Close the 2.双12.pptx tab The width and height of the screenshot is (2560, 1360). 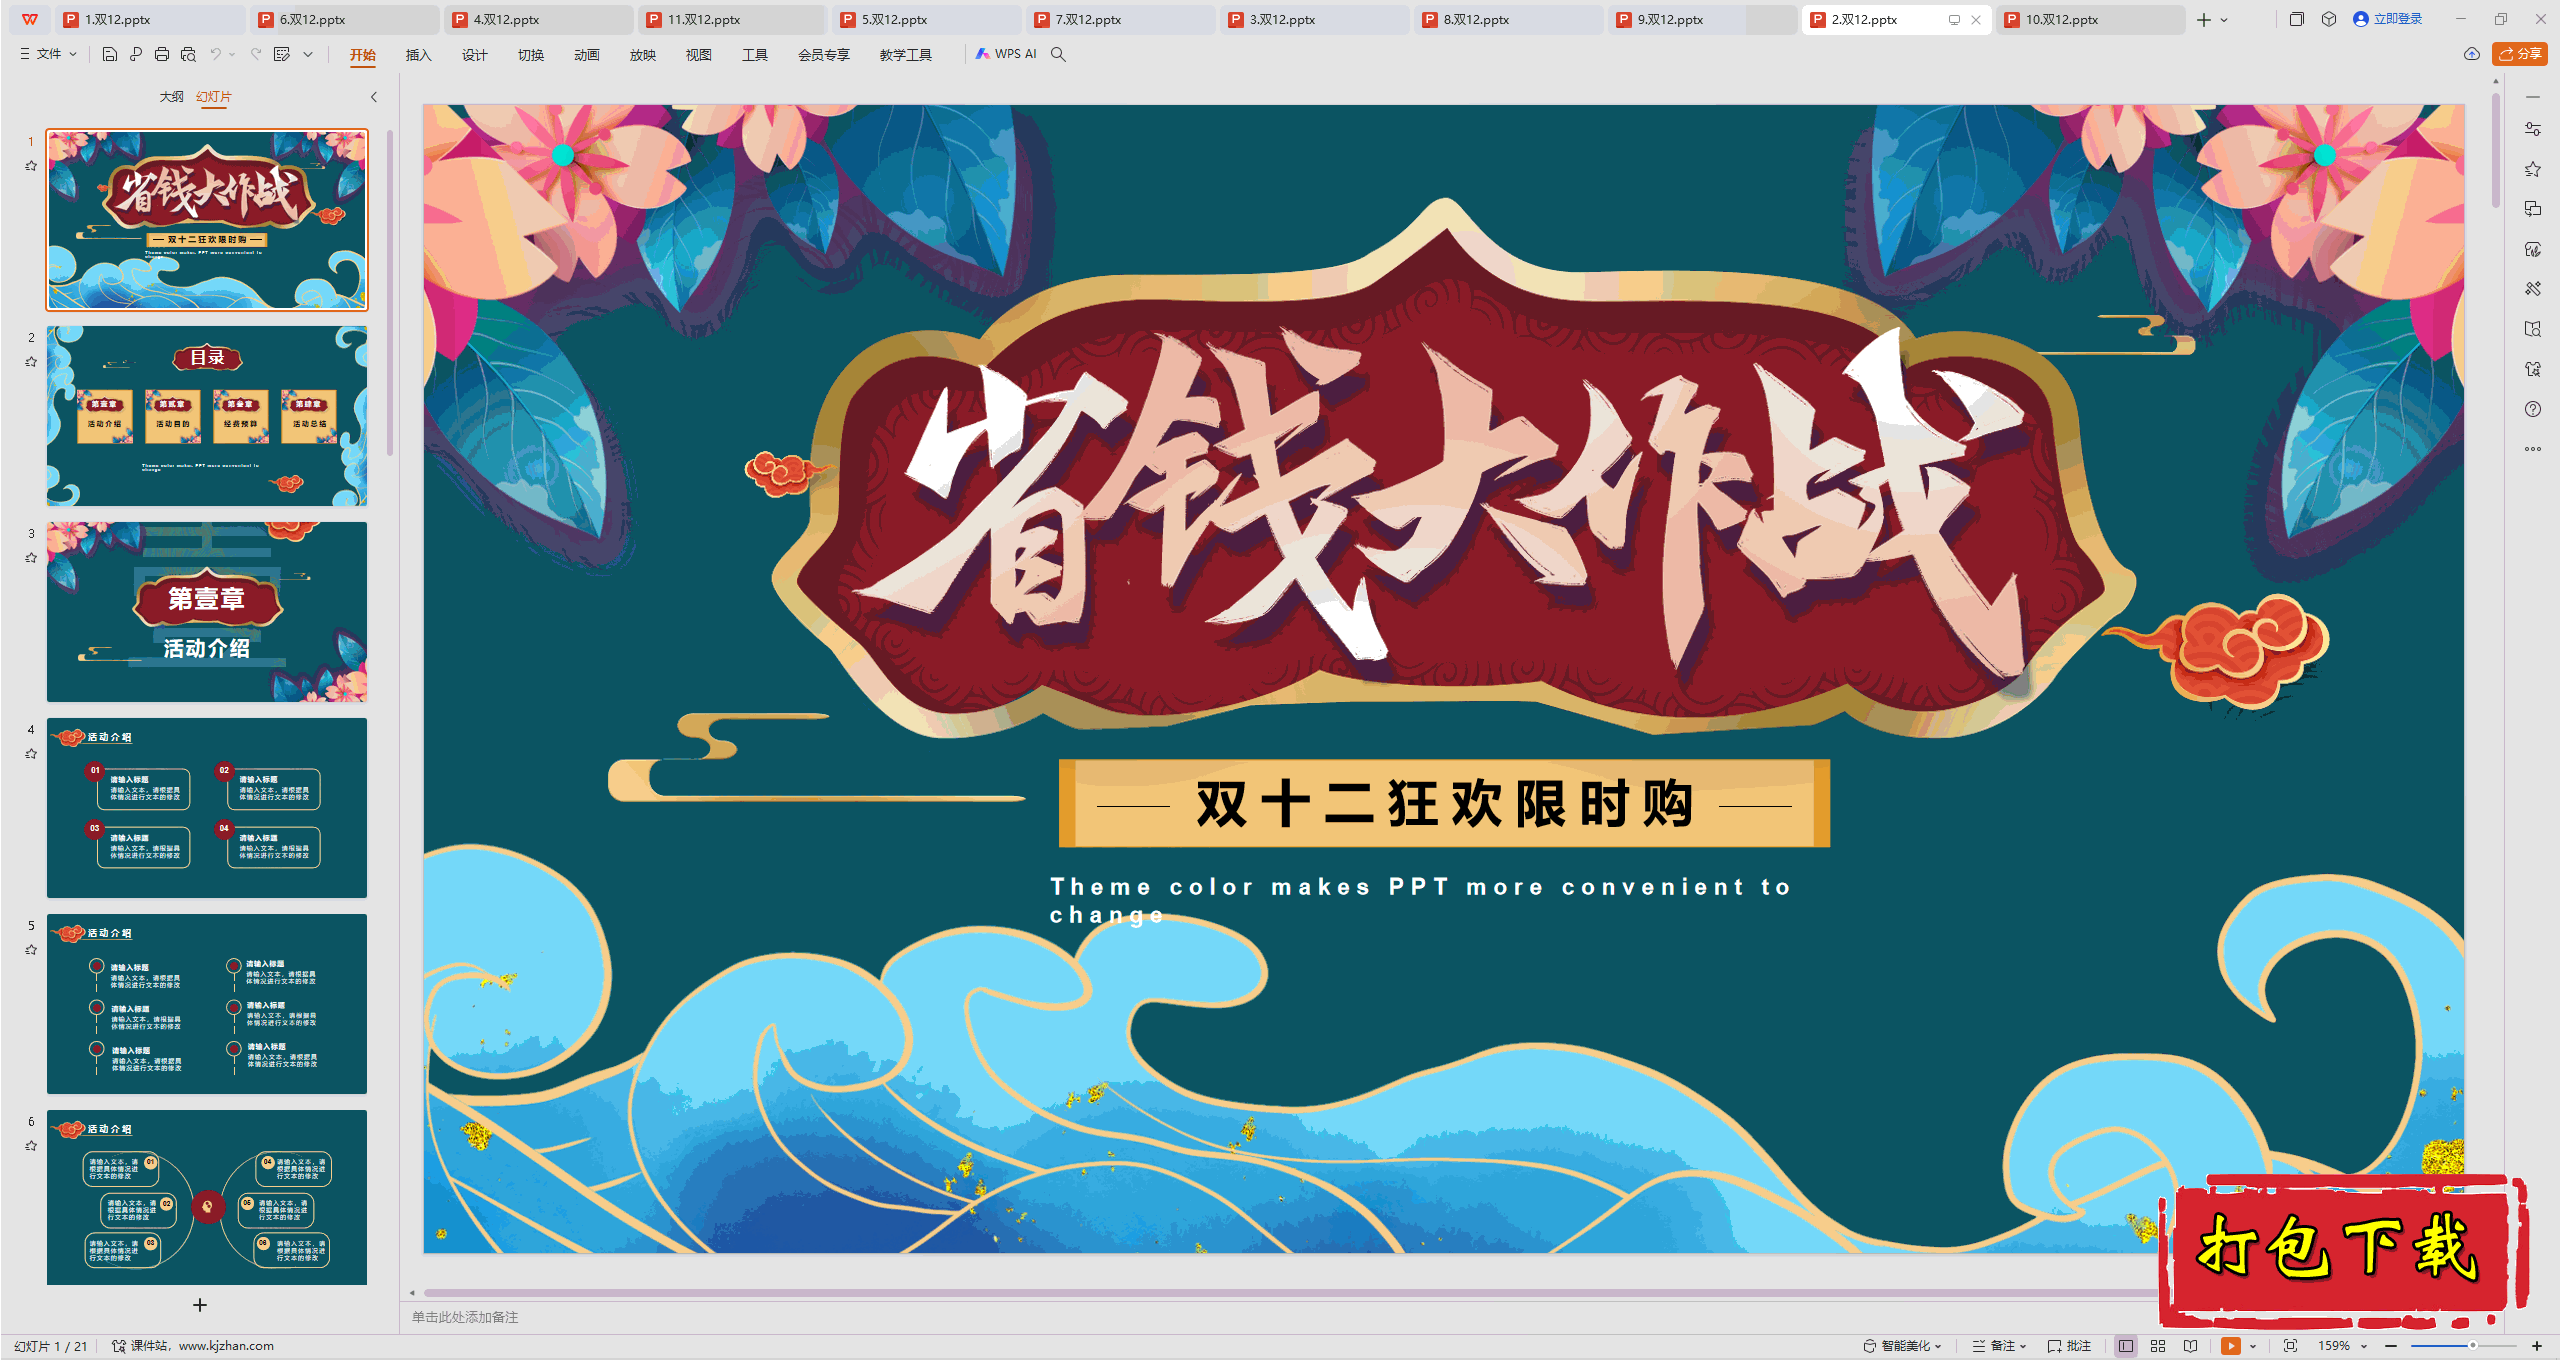pos(1976,19)
